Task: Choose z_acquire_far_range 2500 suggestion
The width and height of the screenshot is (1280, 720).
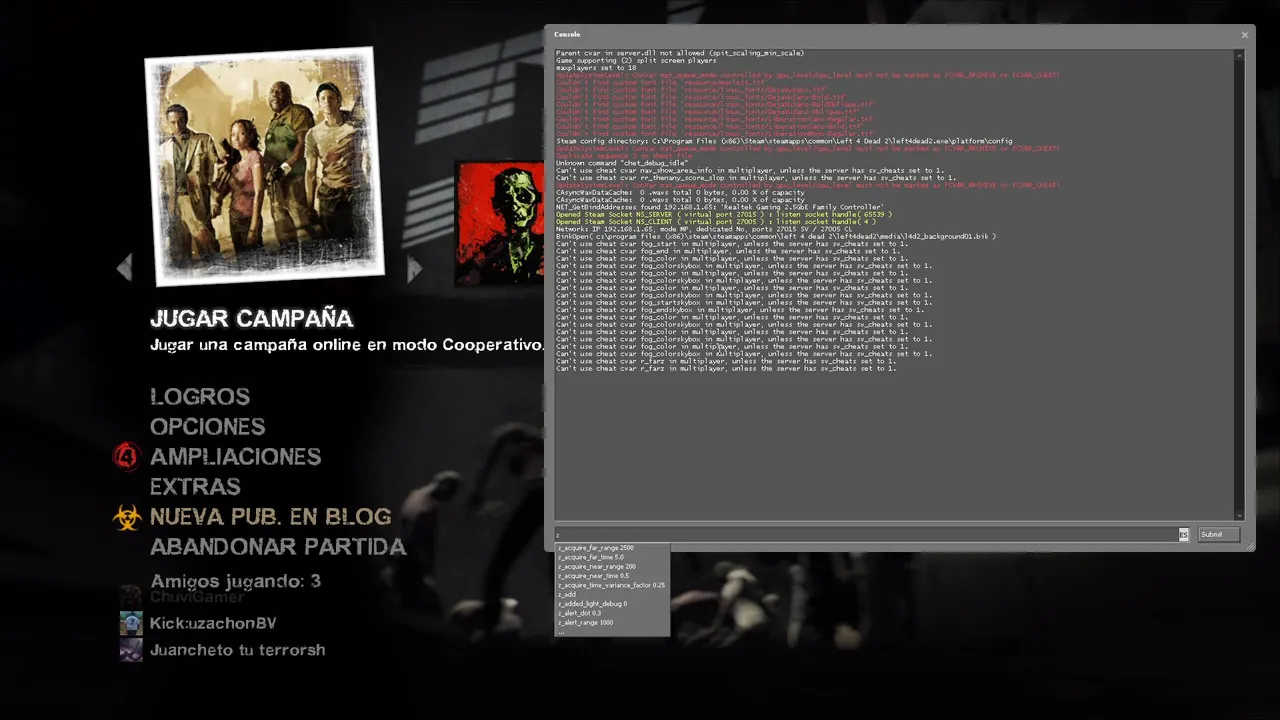Action: pos(595,548)
